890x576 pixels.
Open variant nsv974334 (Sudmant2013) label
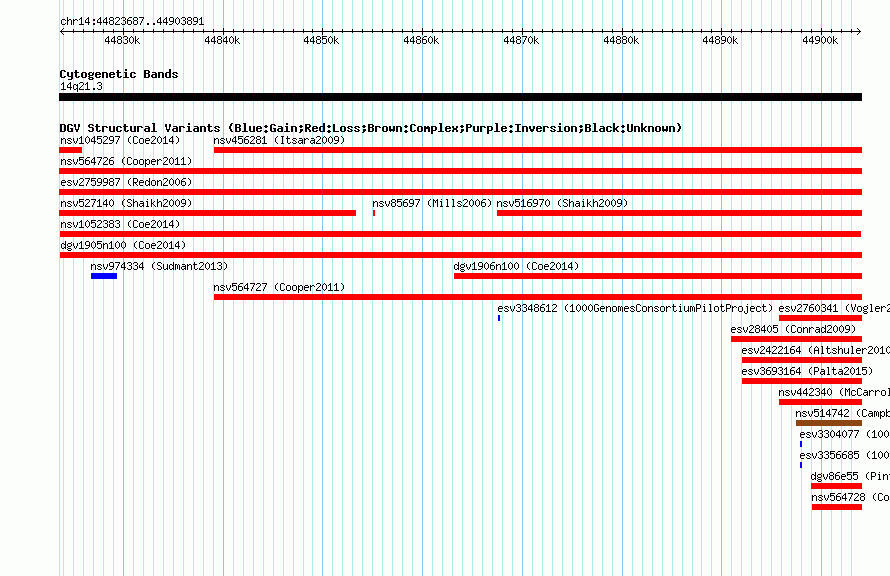point(159,266)
